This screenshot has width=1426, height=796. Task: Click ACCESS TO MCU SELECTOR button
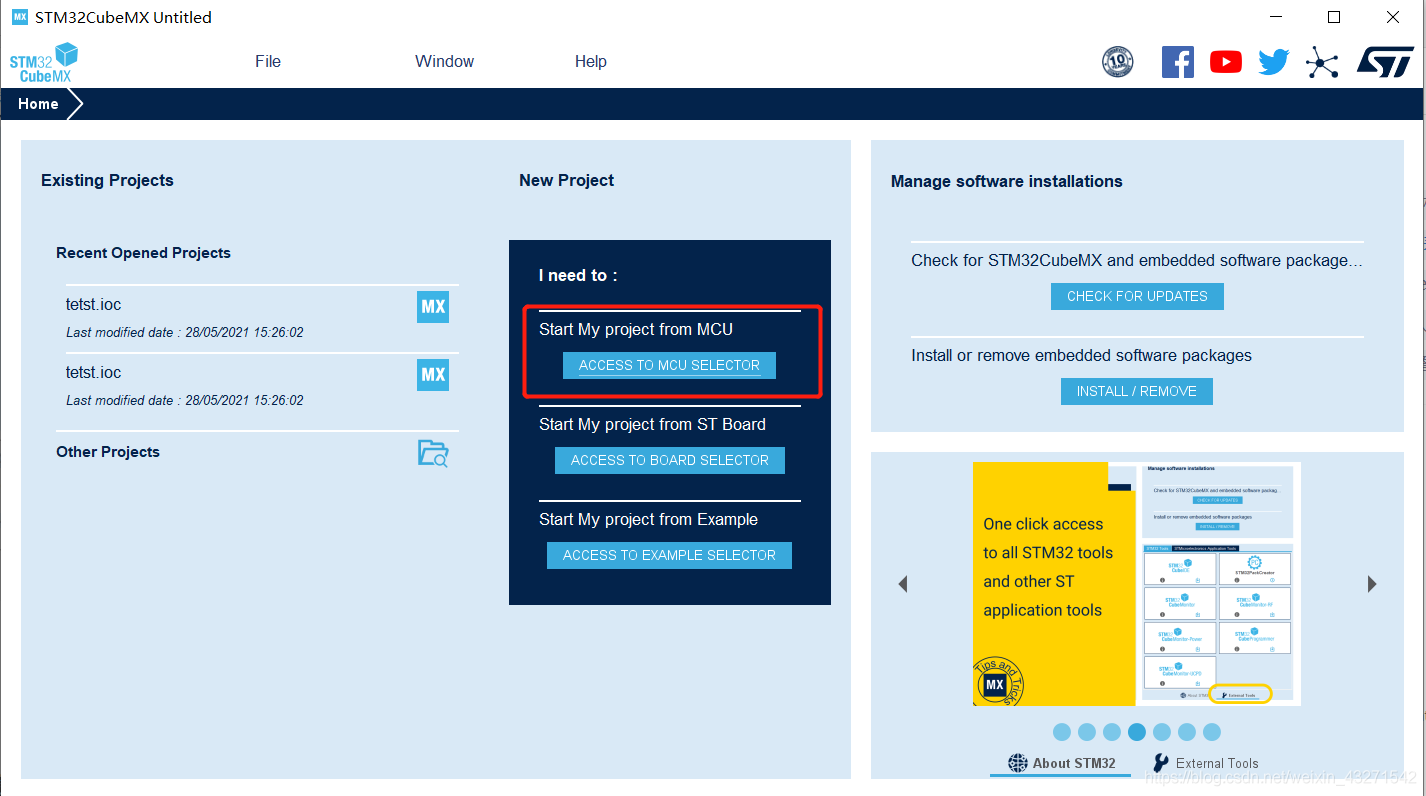669,365
